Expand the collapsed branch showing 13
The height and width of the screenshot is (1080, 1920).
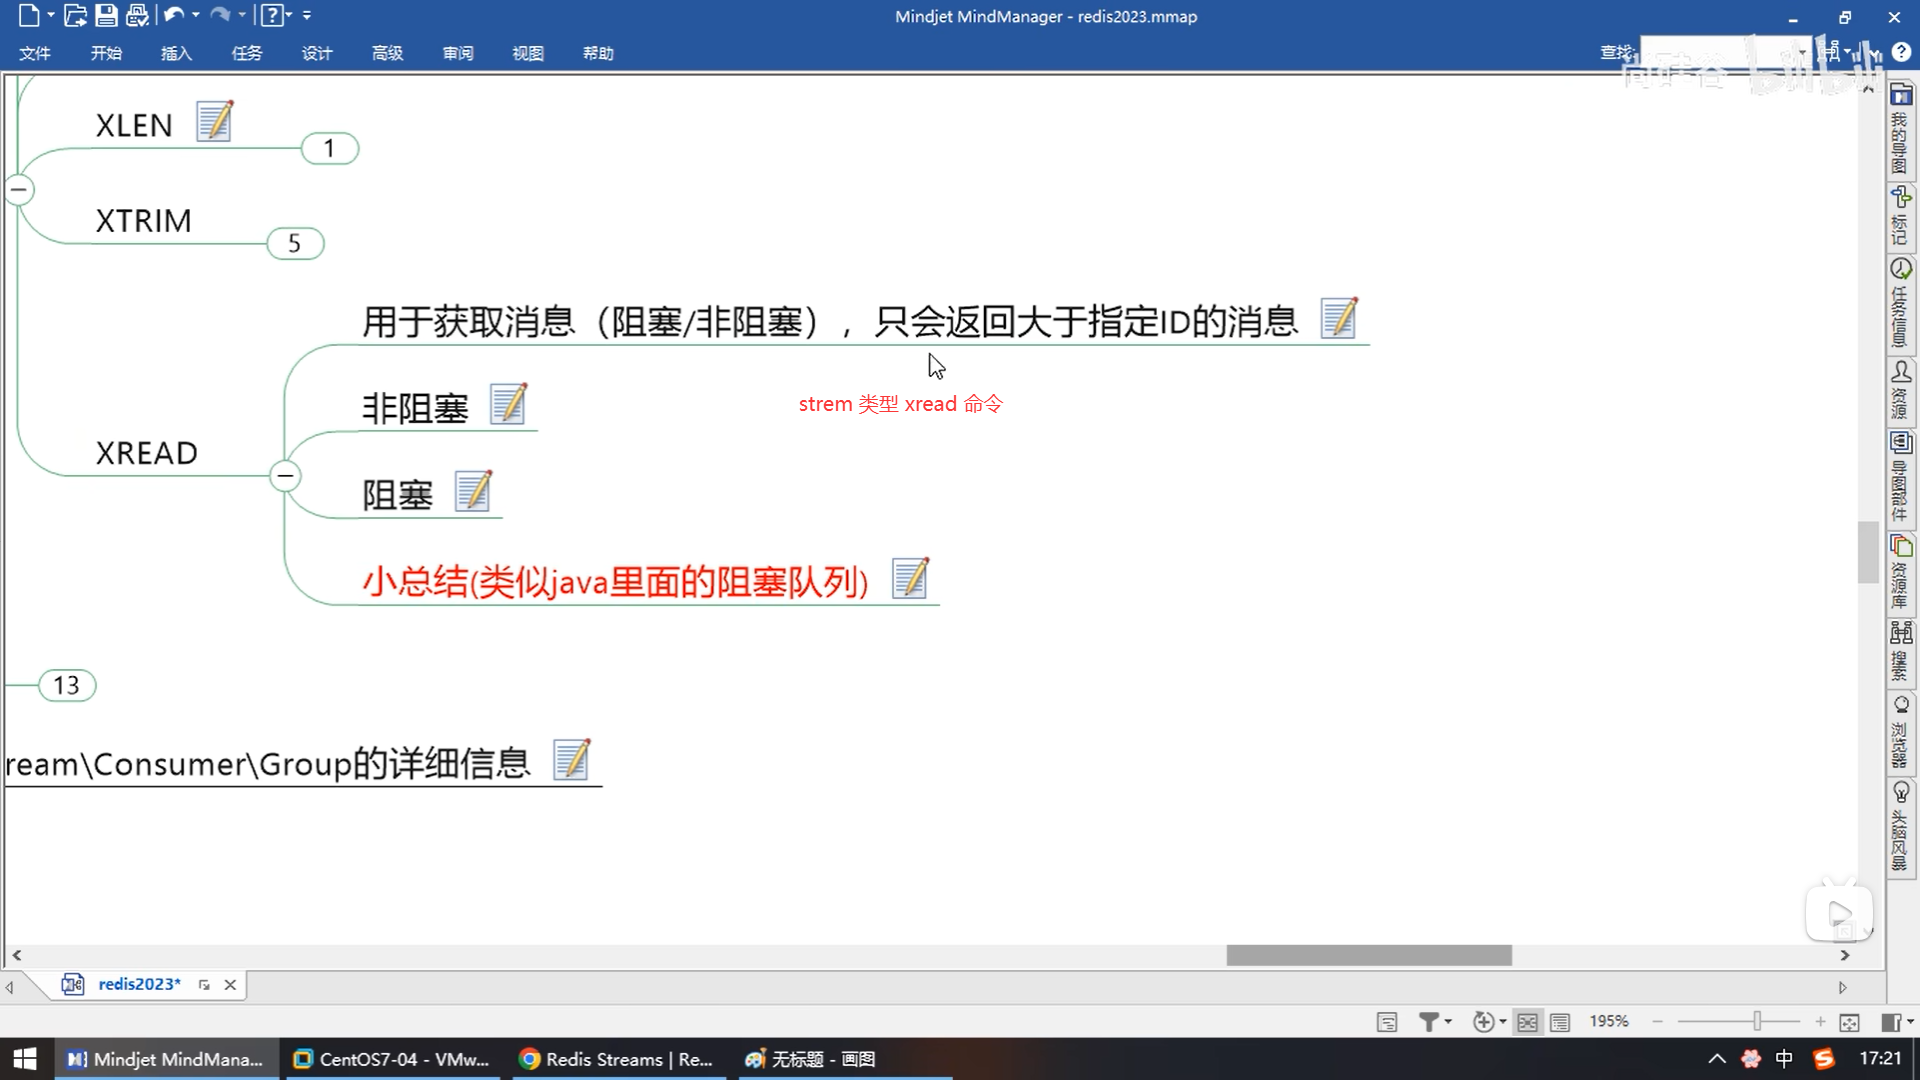pos(67,685)
